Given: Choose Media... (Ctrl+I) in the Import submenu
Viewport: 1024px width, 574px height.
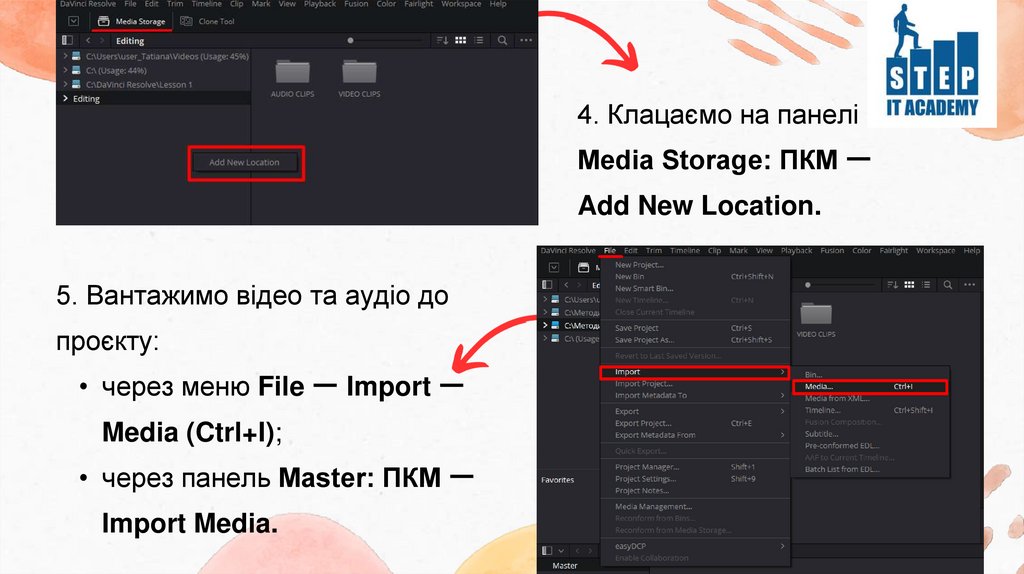Looking at the screenshot, I should (870, 387).
